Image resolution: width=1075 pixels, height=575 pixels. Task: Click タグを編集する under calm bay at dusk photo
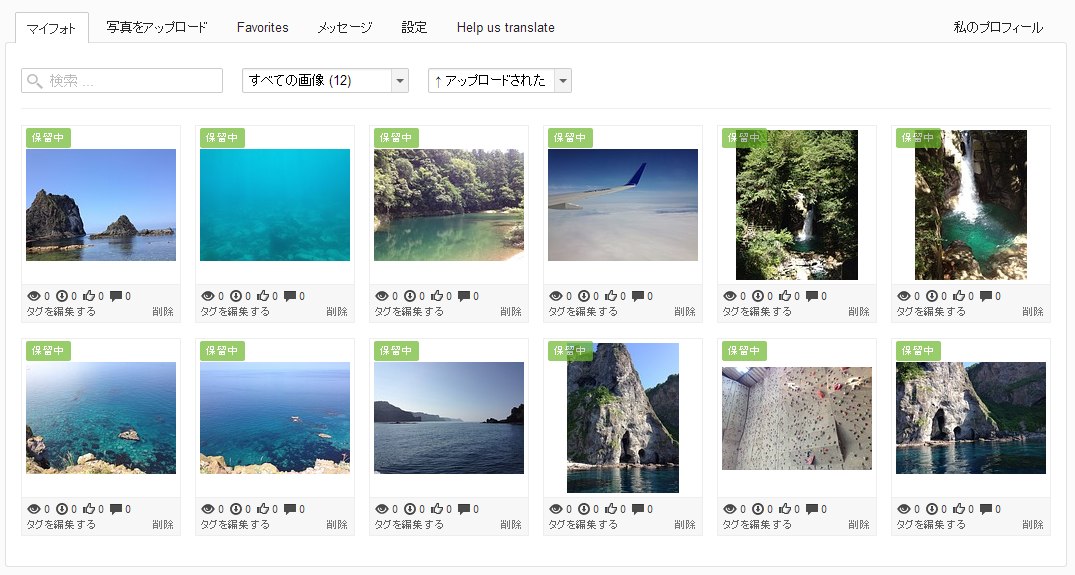[409, 525]
